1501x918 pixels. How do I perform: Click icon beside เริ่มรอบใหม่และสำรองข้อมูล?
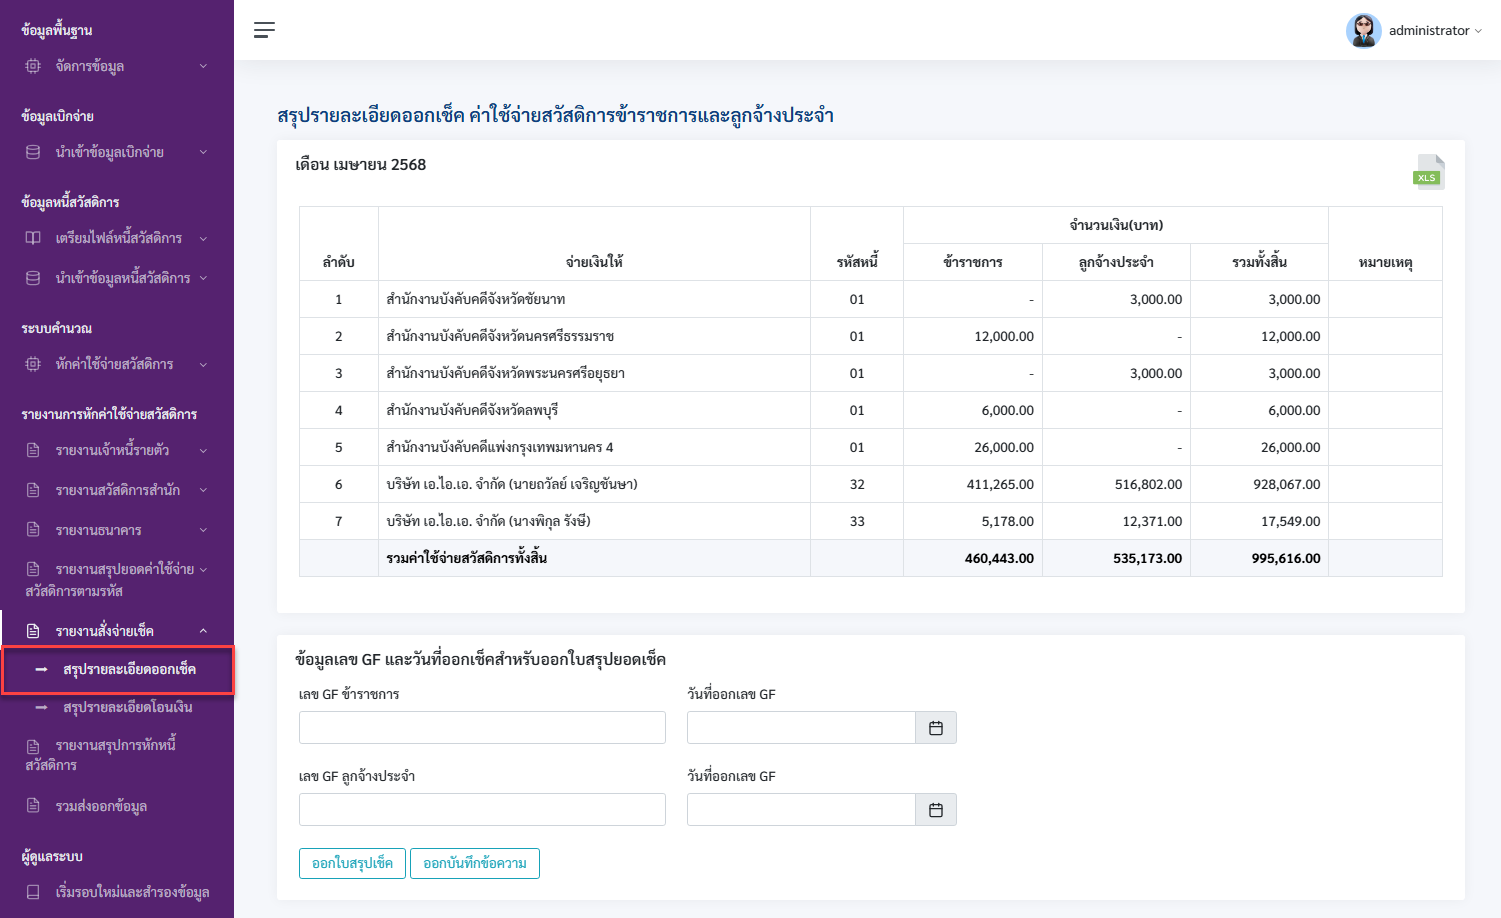pos(33,892)
